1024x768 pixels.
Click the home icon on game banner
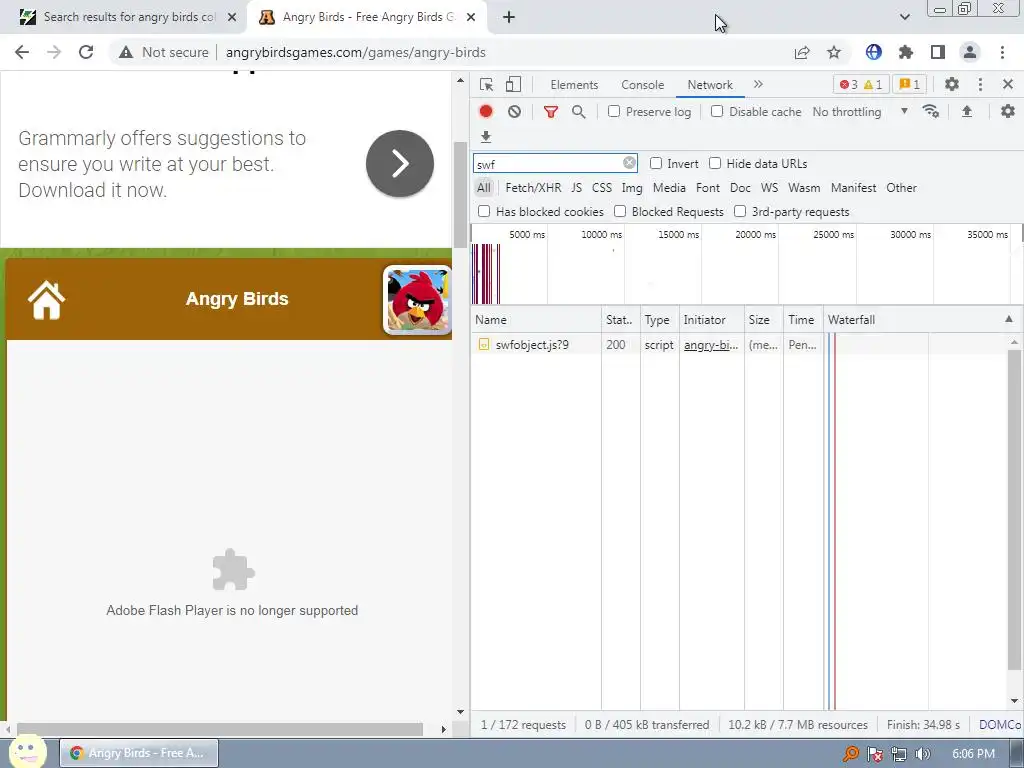(x=46, y=300)
